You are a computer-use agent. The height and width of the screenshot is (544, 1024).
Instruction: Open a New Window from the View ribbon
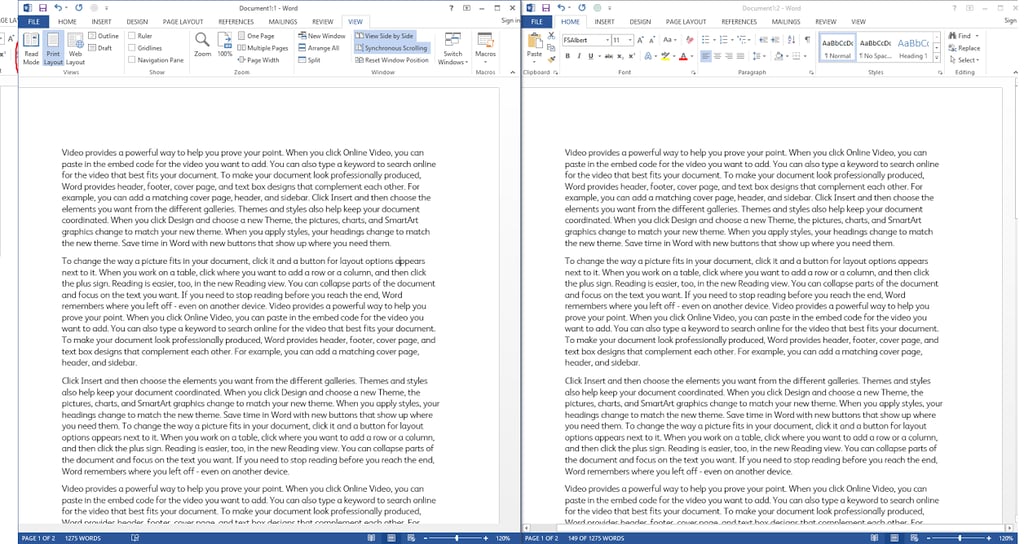321,36
